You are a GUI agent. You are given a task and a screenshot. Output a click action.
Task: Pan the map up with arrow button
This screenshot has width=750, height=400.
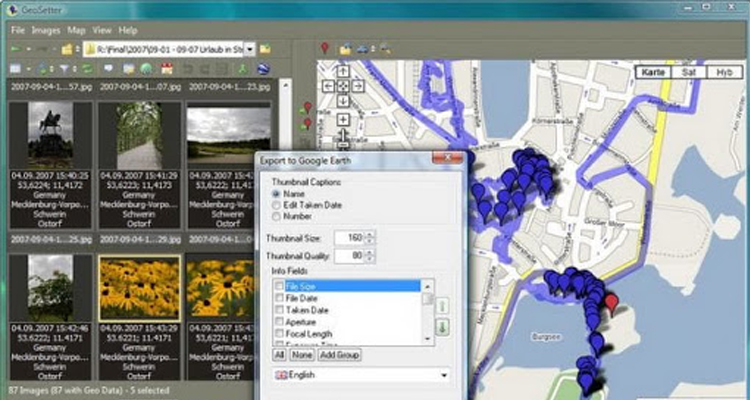point(343,71)
